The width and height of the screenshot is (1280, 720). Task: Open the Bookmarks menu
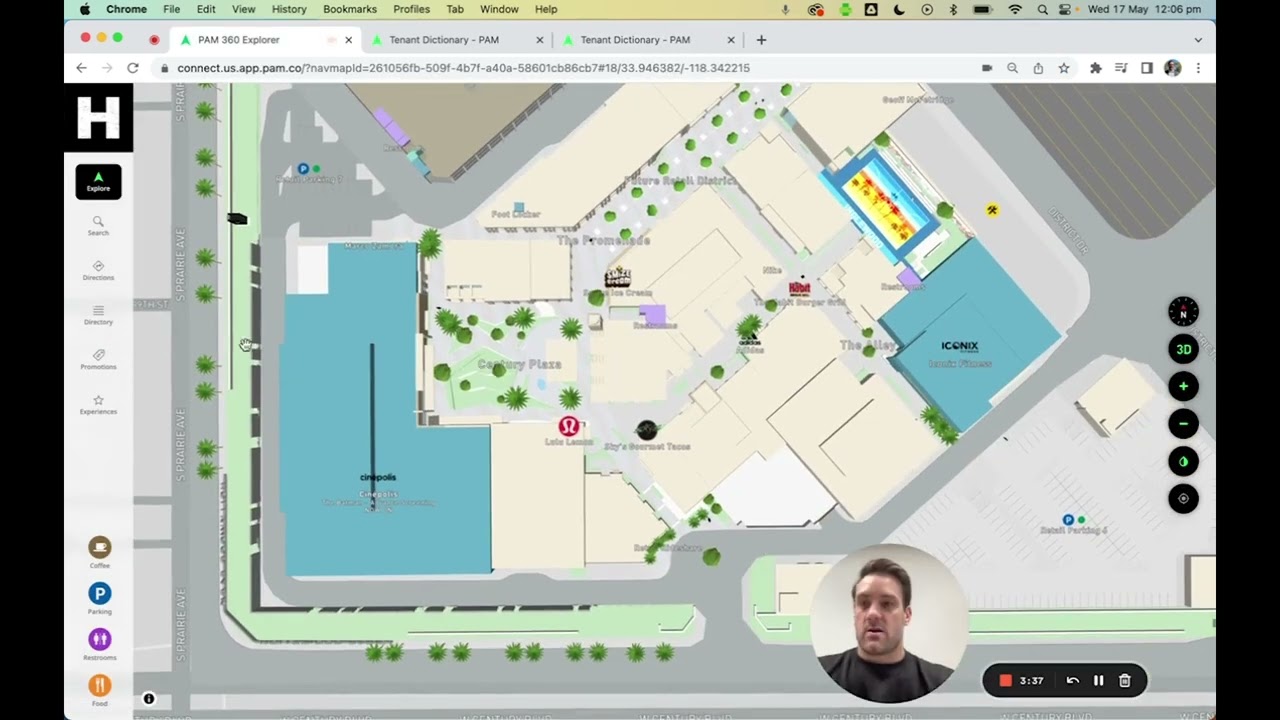[x=350, y=9]
